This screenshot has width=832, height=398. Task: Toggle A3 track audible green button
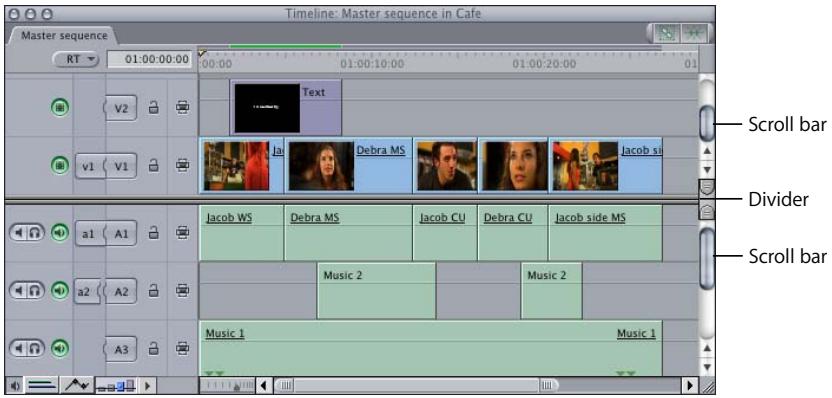pos(60,349)
